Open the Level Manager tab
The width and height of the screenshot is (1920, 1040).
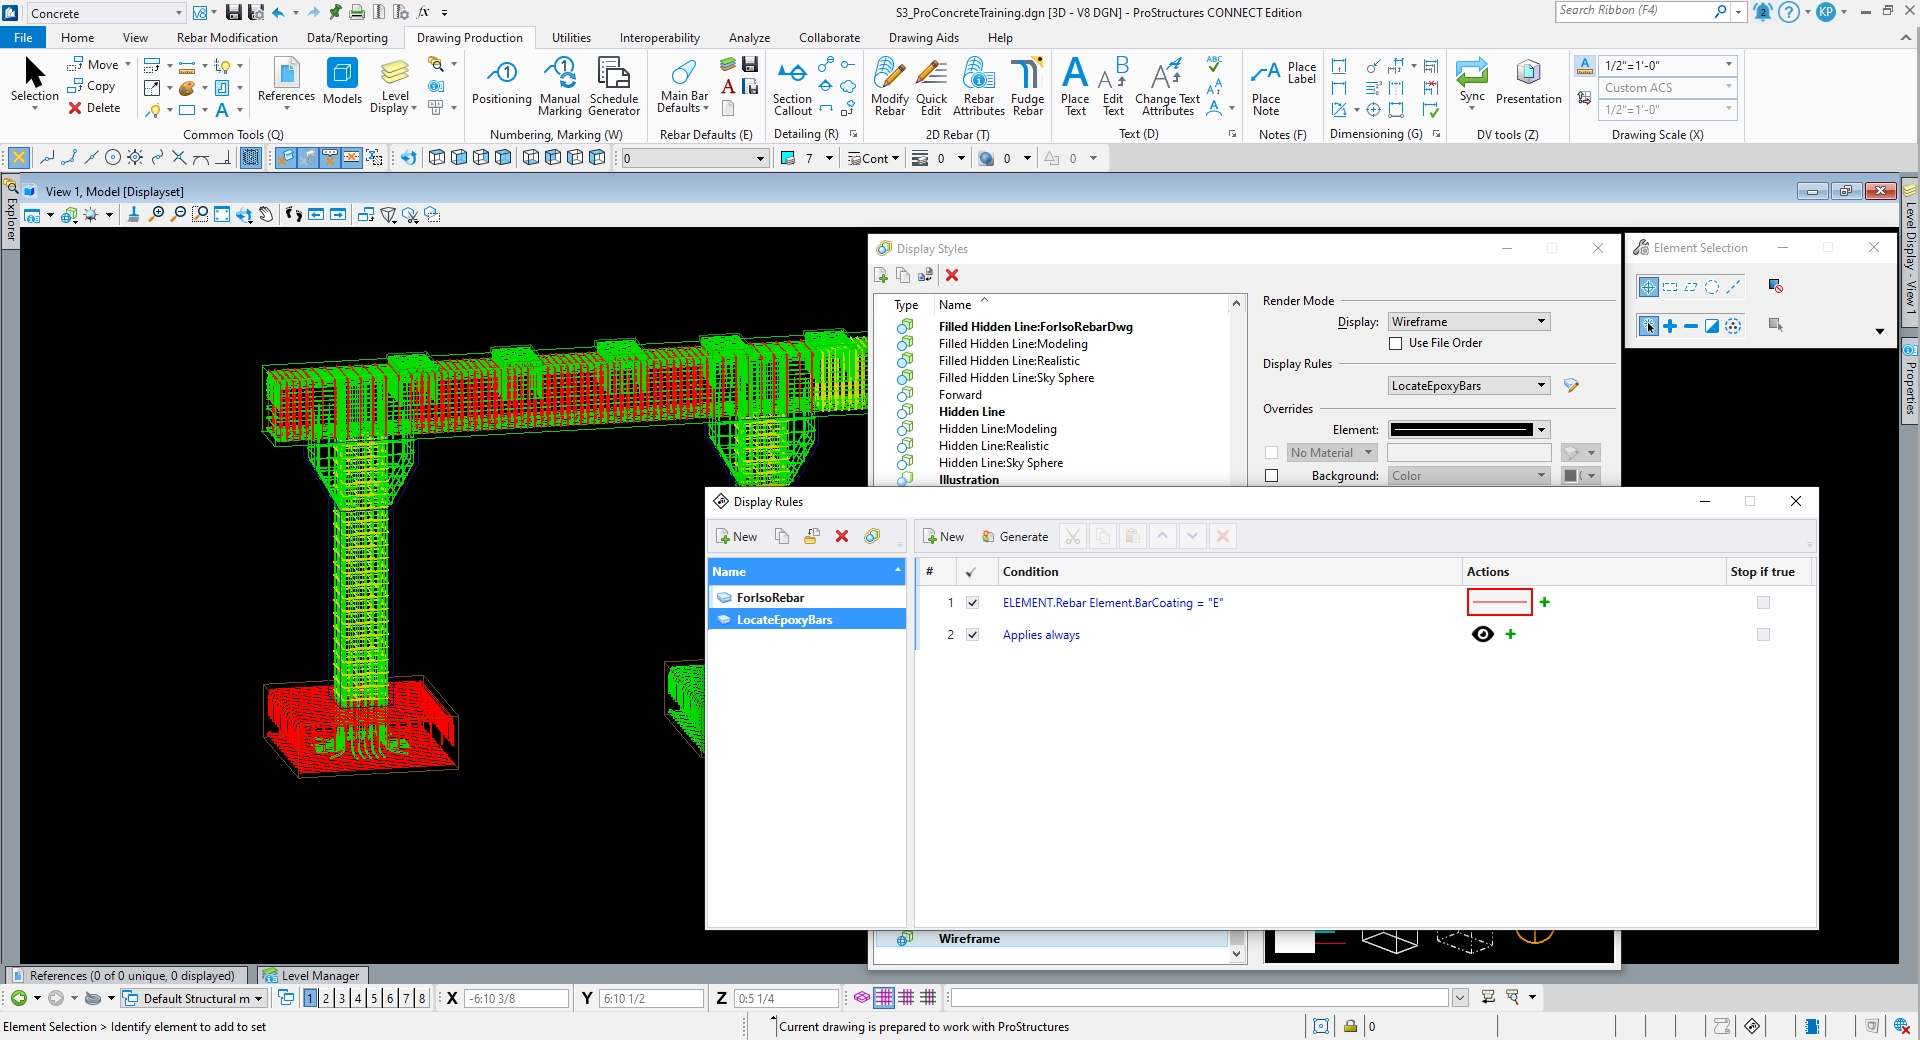point(313,975)
